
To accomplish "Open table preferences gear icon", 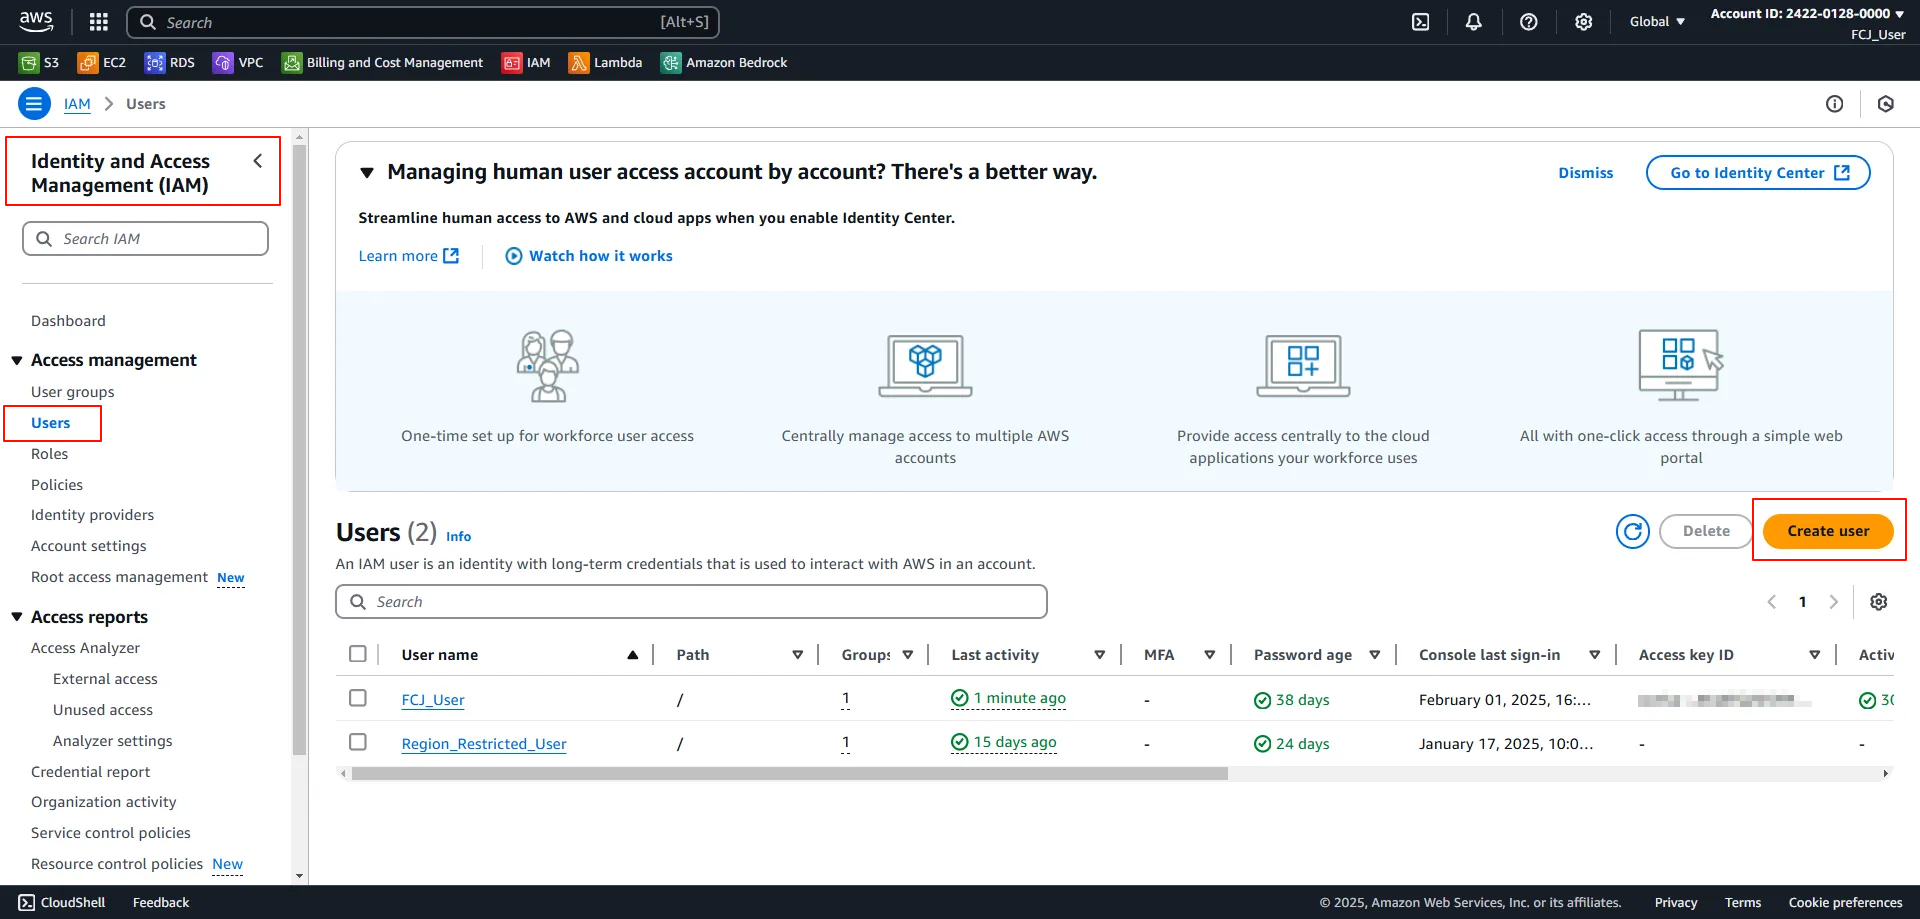I will coord(1879,602).
